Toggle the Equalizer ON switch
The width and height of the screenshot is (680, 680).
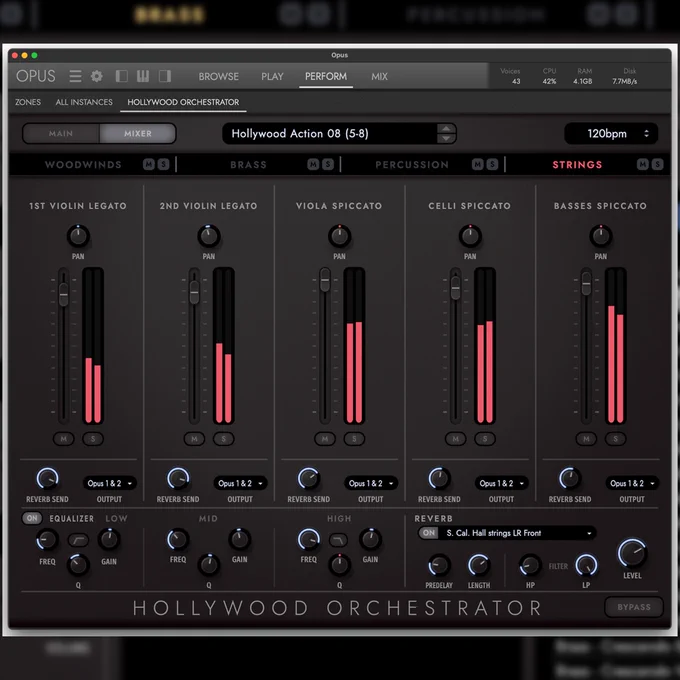pyautogui.click(x=32, y=518)
